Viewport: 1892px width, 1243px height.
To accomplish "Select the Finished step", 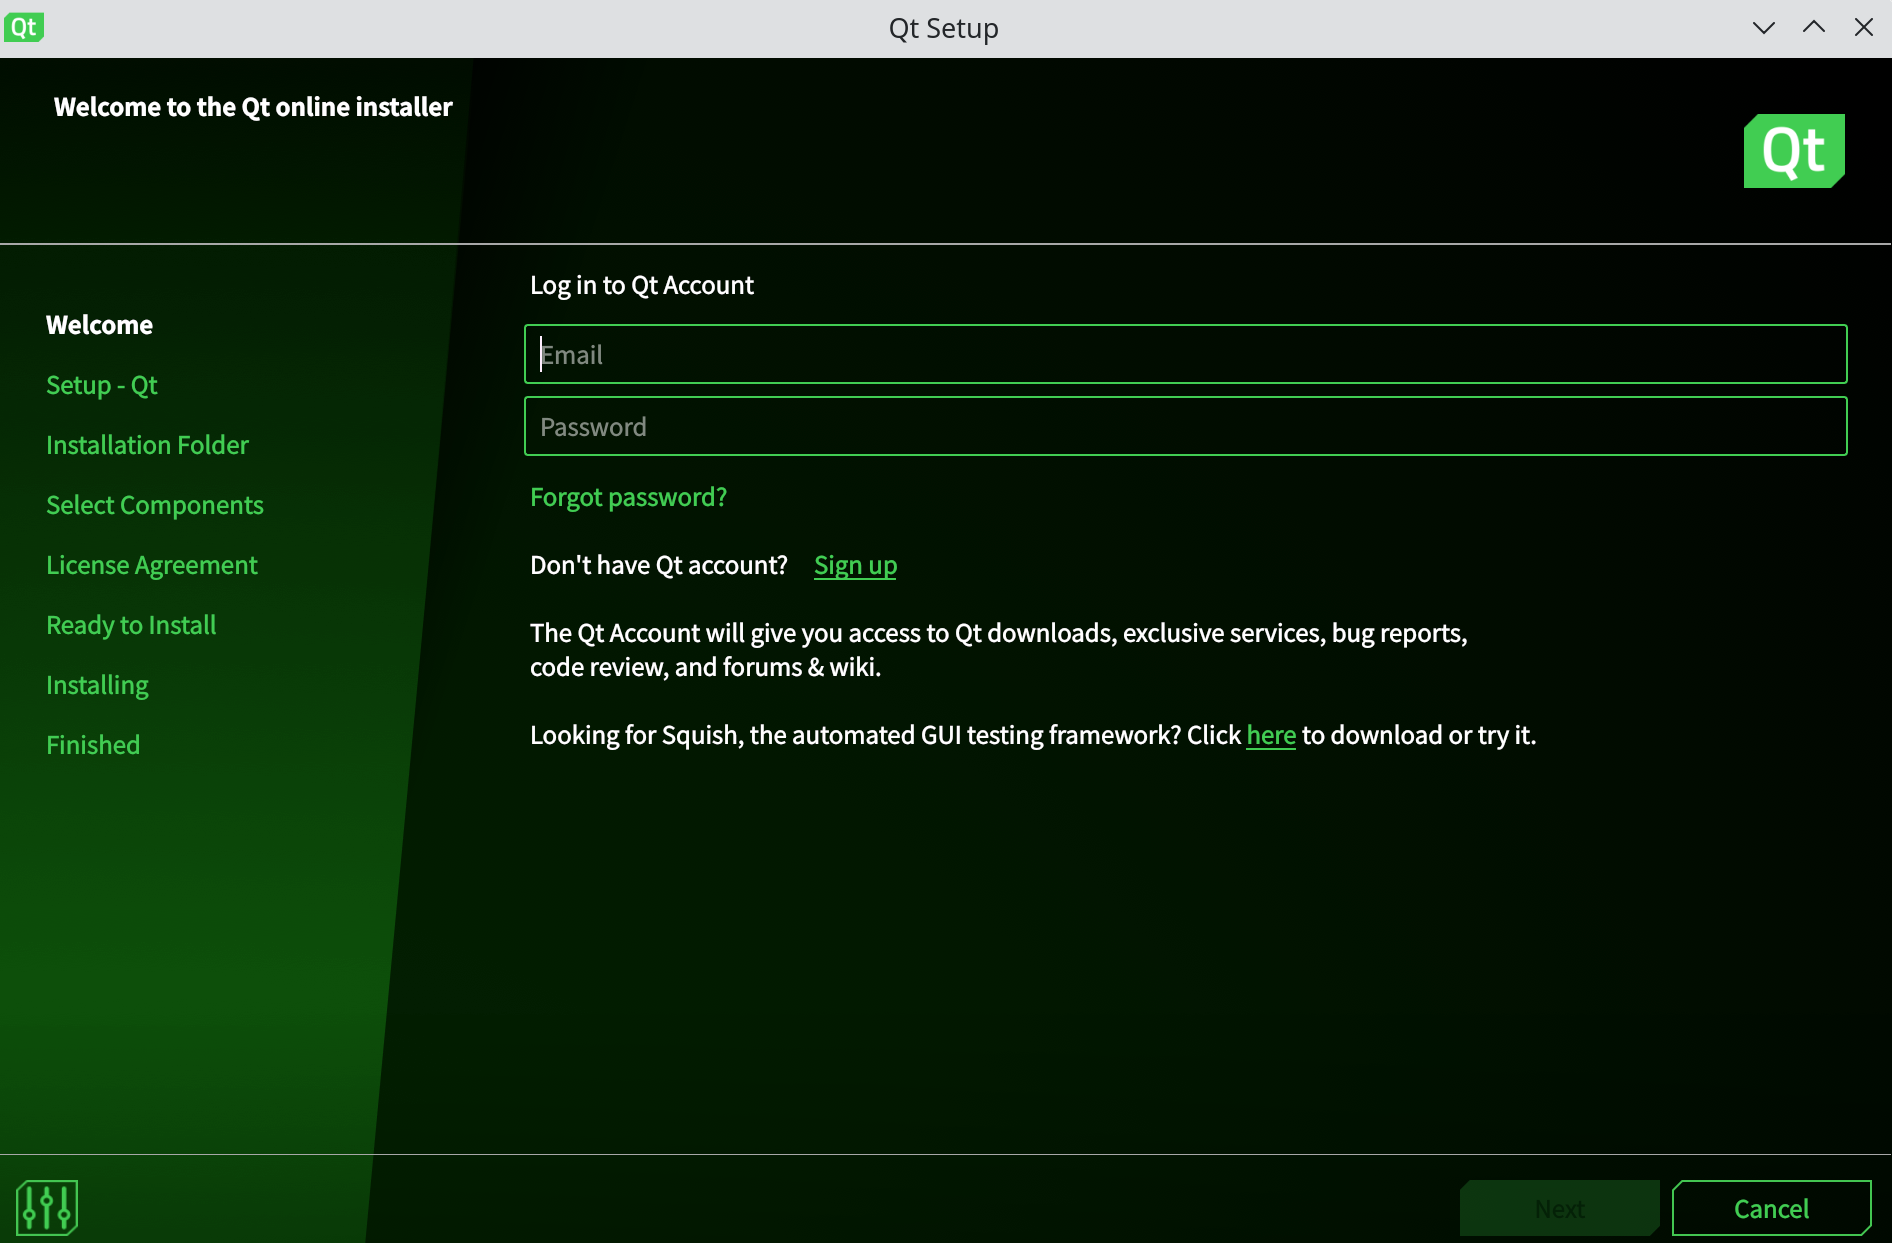I will 93,745.
